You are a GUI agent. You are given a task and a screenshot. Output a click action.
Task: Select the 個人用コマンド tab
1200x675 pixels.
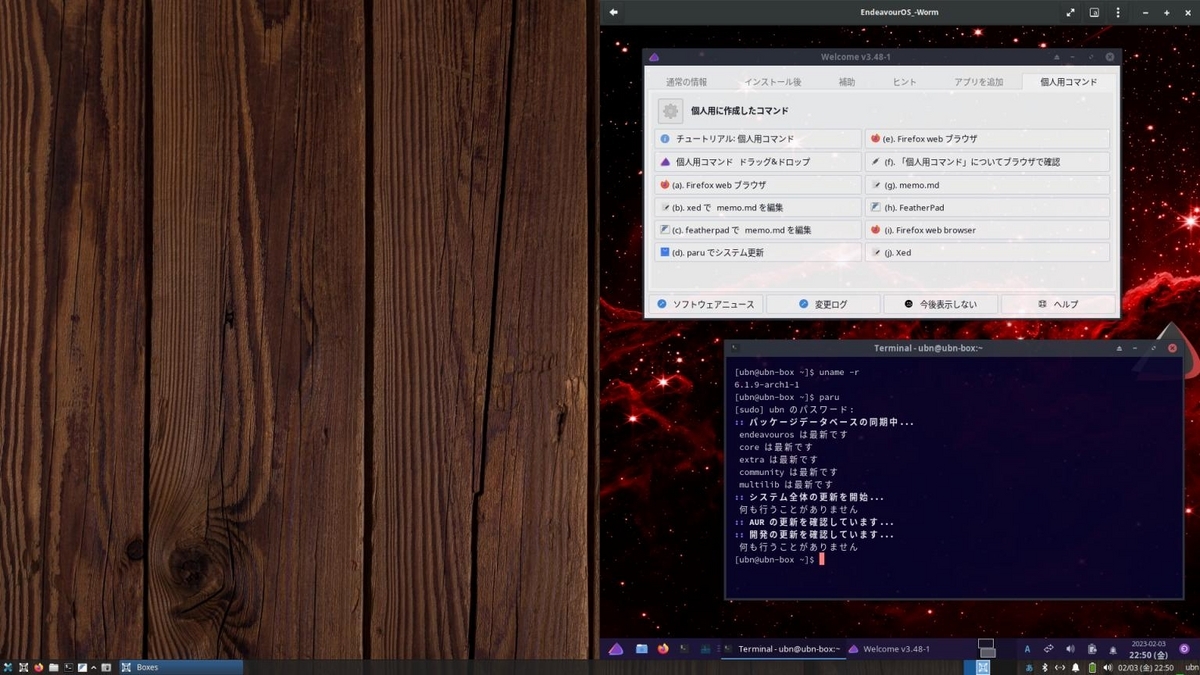1068,82
